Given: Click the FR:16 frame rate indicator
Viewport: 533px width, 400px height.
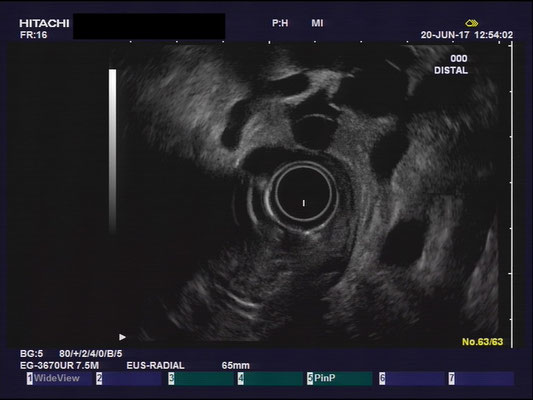Looking at the screenshot, I should tap(33, 35).
